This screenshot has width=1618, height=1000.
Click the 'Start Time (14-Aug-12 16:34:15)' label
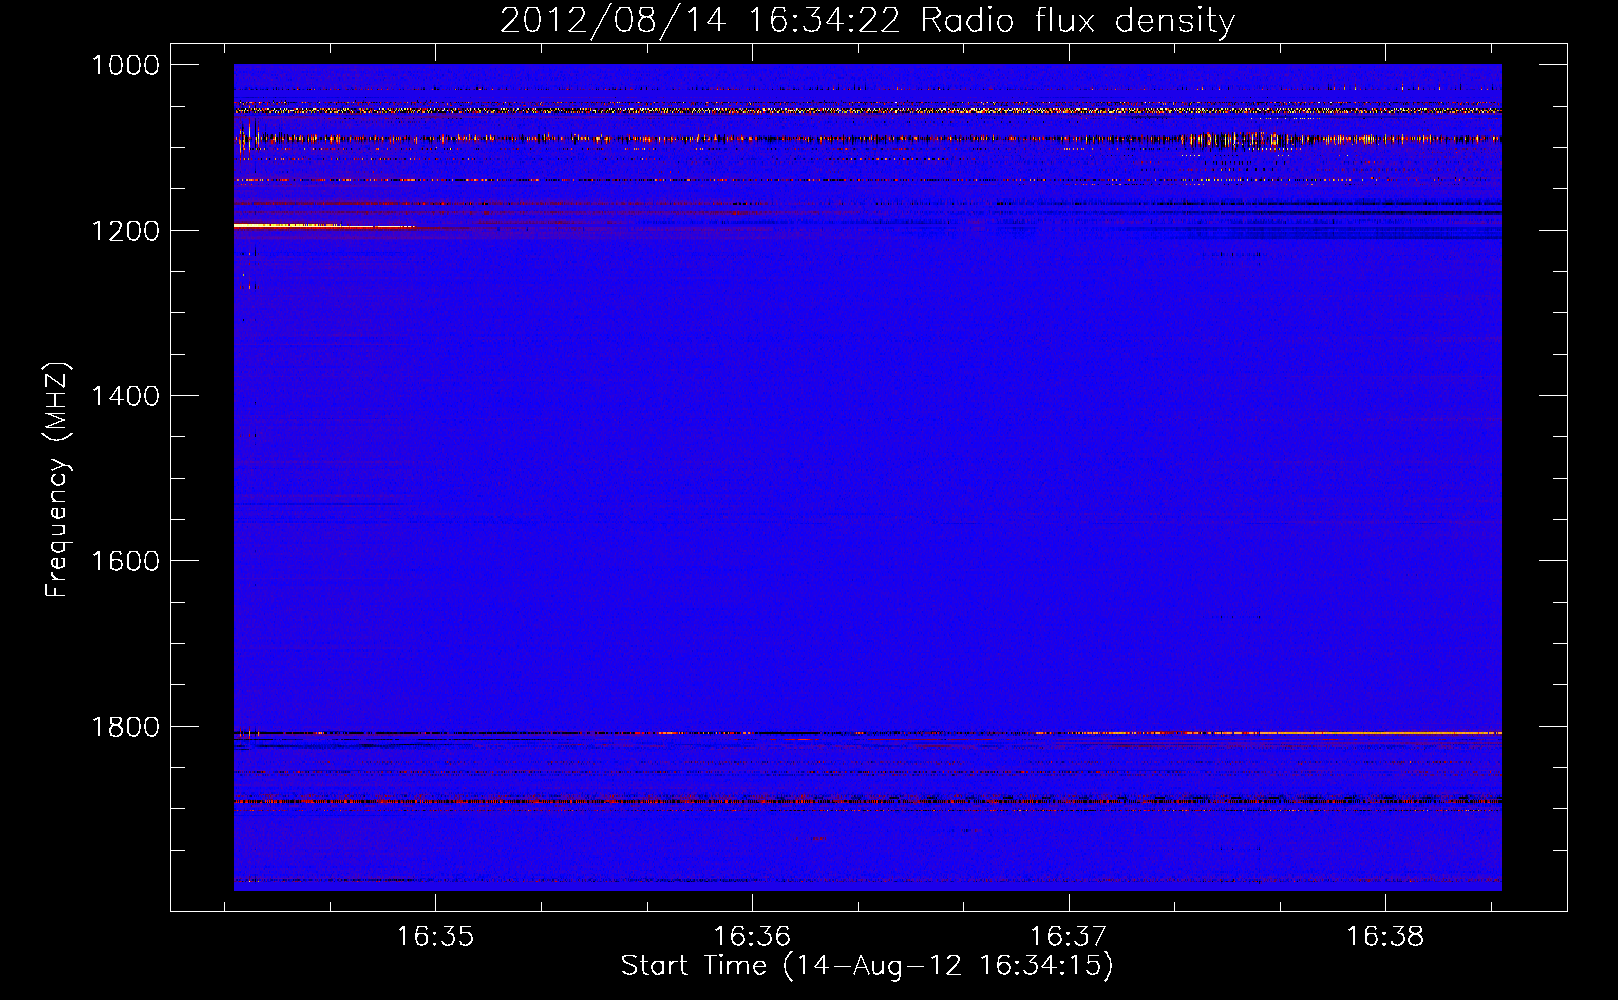pos(867,966)
